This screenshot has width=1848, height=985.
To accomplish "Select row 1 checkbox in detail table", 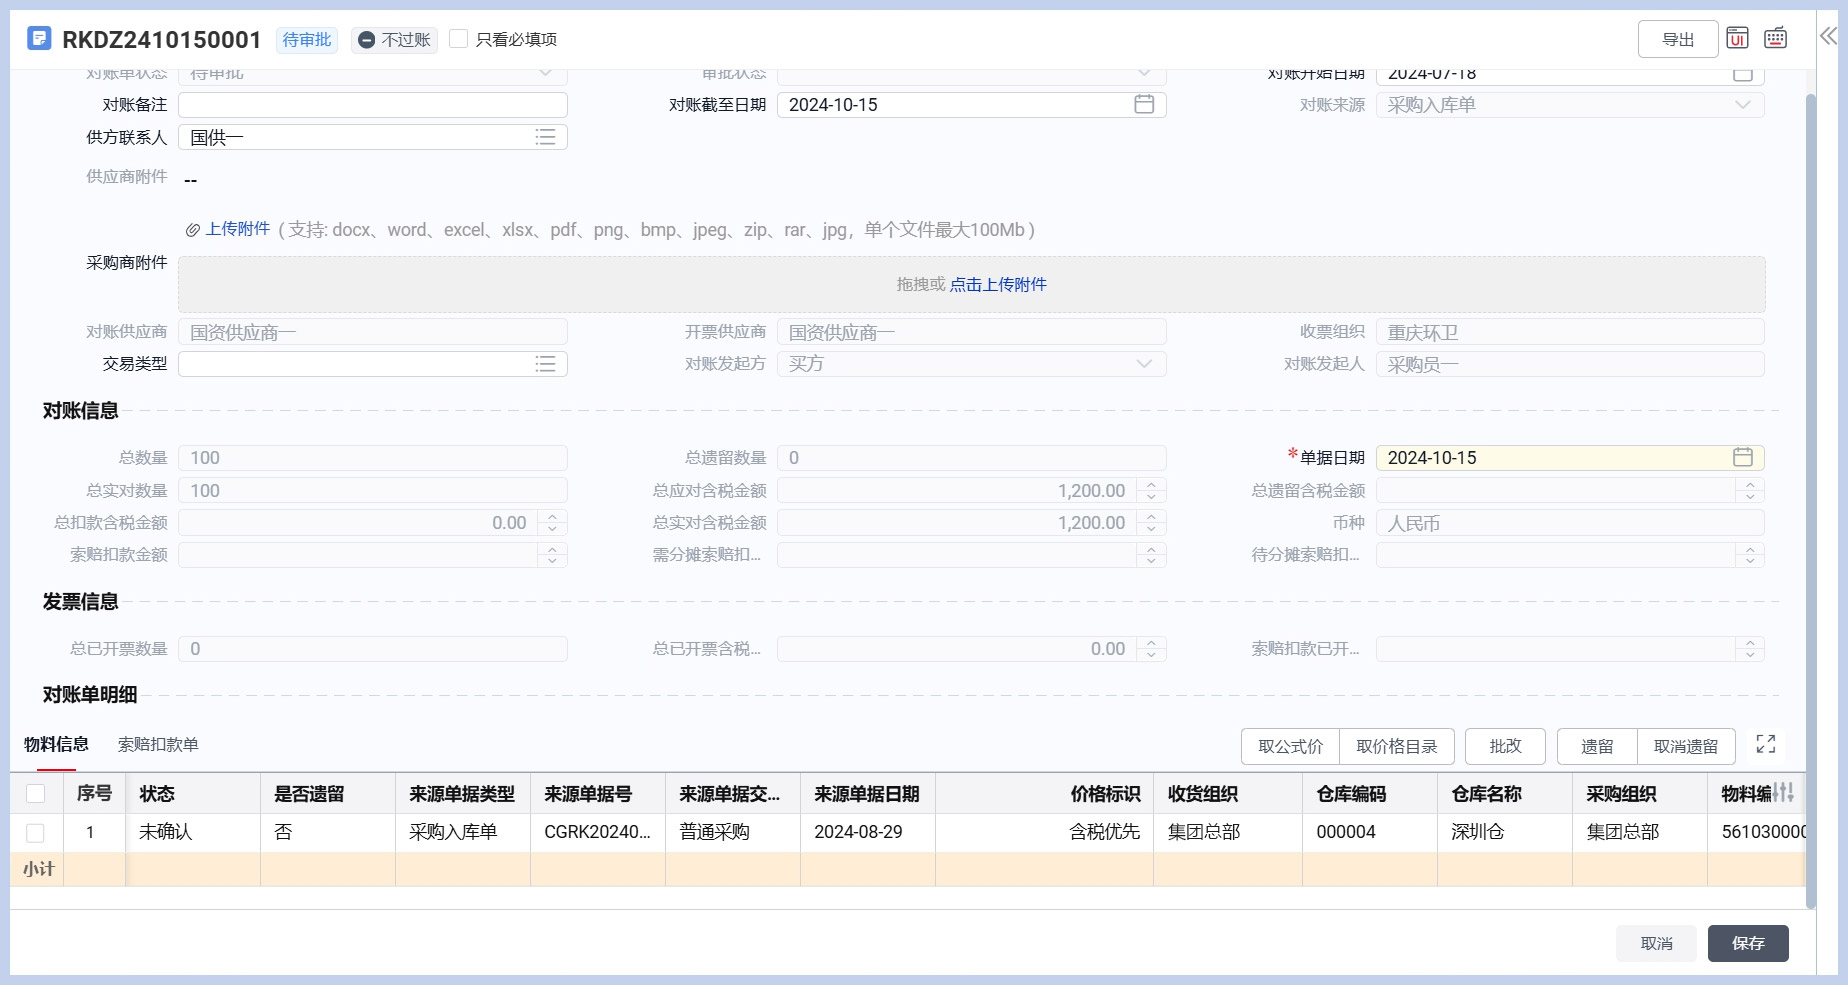I will click(x=36, y=832).
